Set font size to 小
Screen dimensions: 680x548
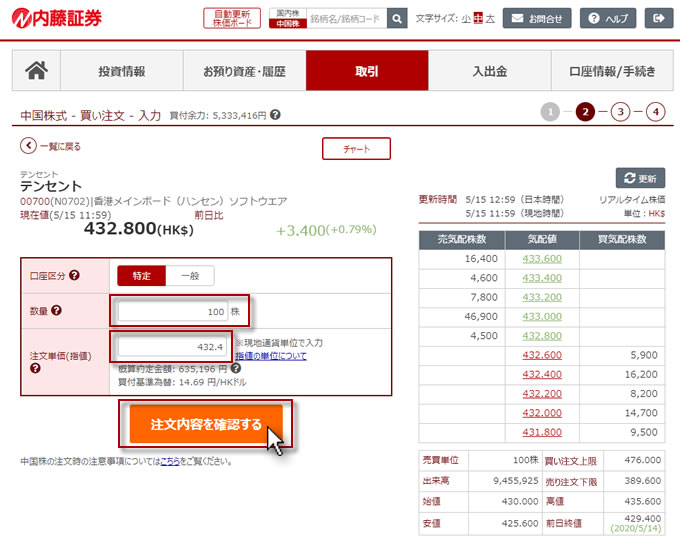[466, 19]
